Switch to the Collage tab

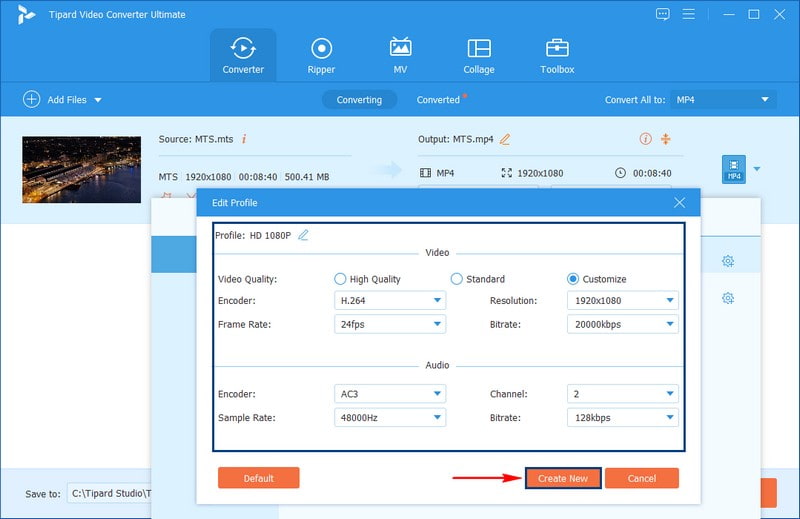click(479, 55)
